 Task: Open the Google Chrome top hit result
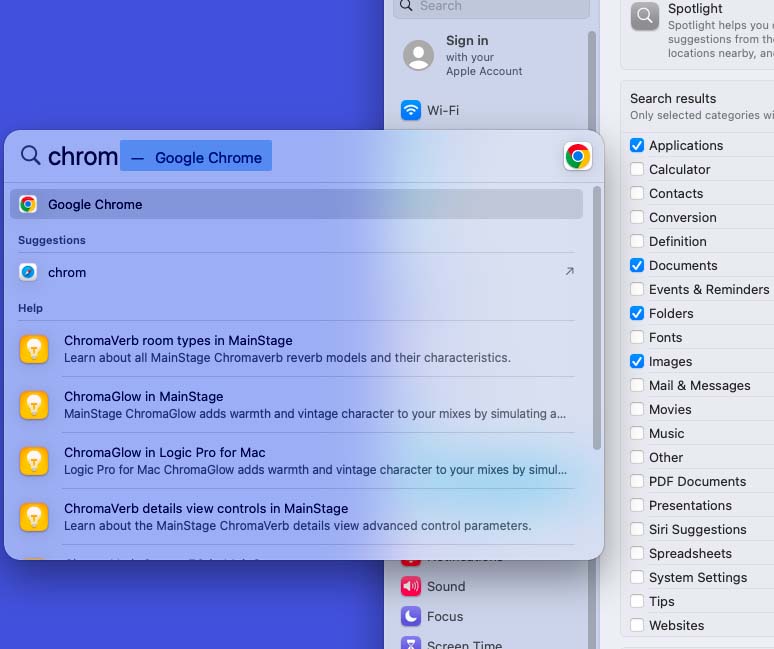click(x=296, y=204)
